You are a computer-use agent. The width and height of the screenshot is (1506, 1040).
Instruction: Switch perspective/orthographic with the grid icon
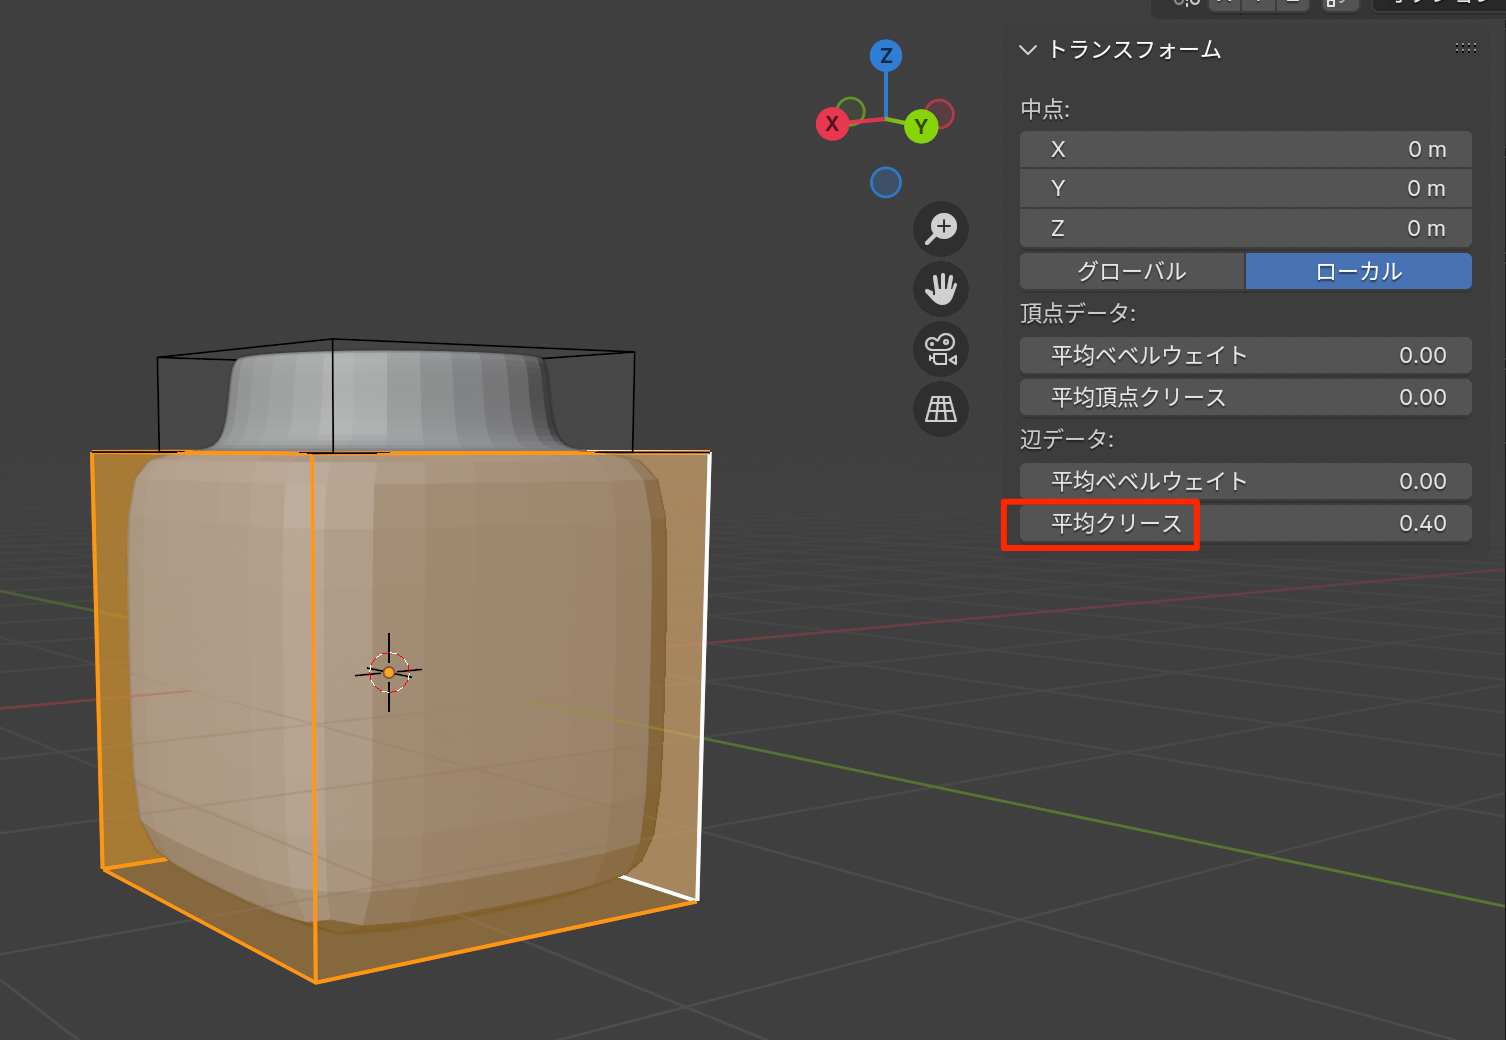tap(940, 409)
